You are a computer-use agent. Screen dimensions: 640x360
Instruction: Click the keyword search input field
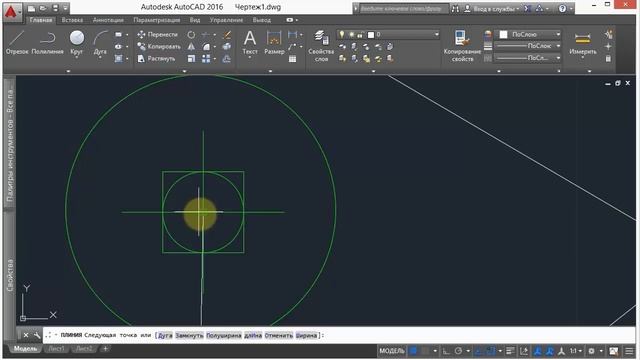pyautogui.click(x=403, y=8)
